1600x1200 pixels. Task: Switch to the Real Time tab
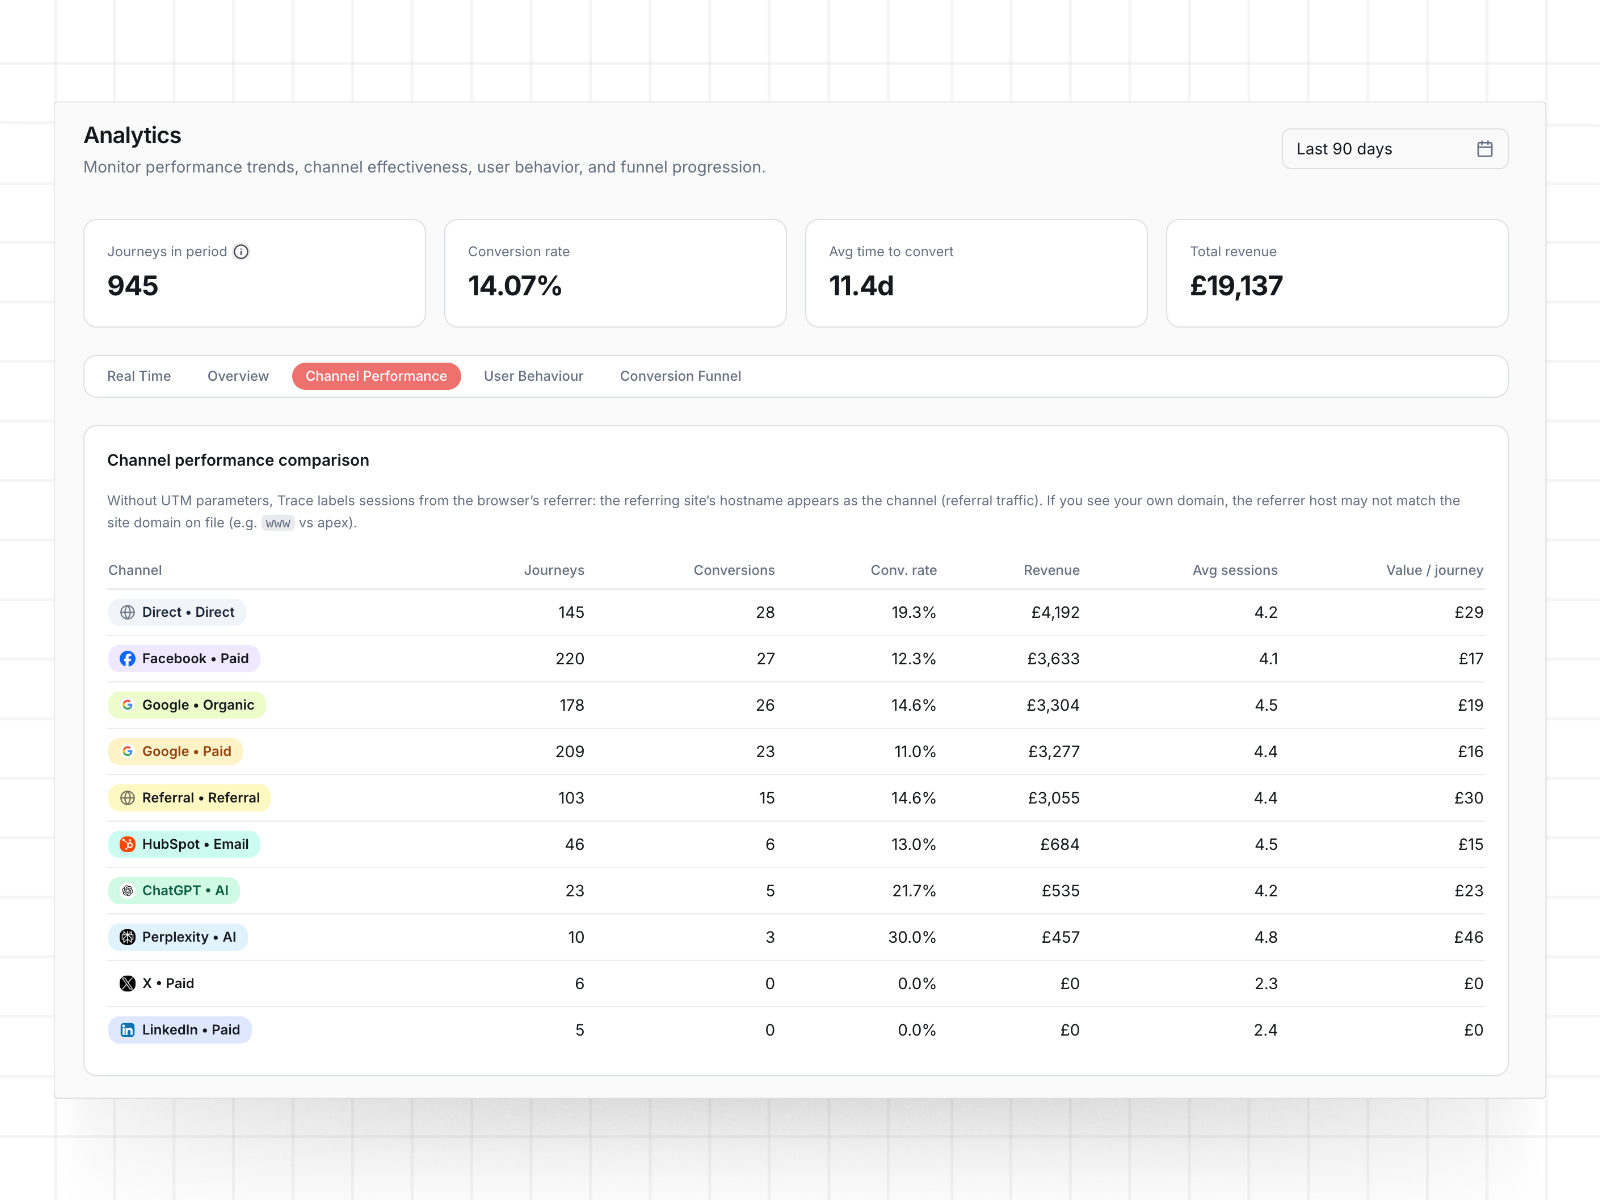pos(139,377)
